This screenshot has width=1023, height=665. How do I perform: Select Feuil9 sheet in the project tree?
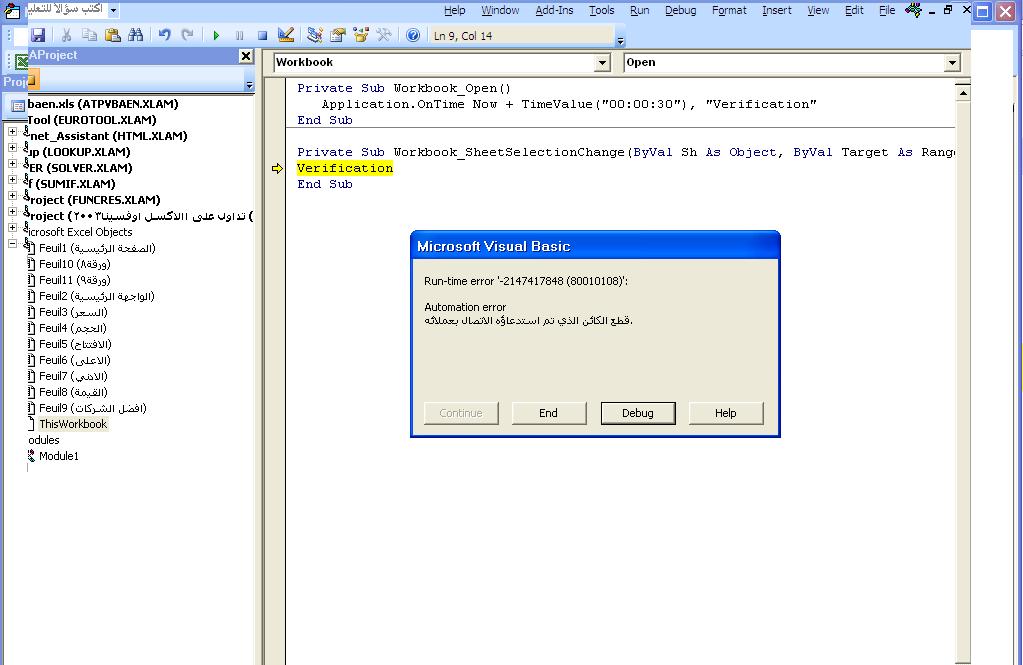(x=93, y=409)
